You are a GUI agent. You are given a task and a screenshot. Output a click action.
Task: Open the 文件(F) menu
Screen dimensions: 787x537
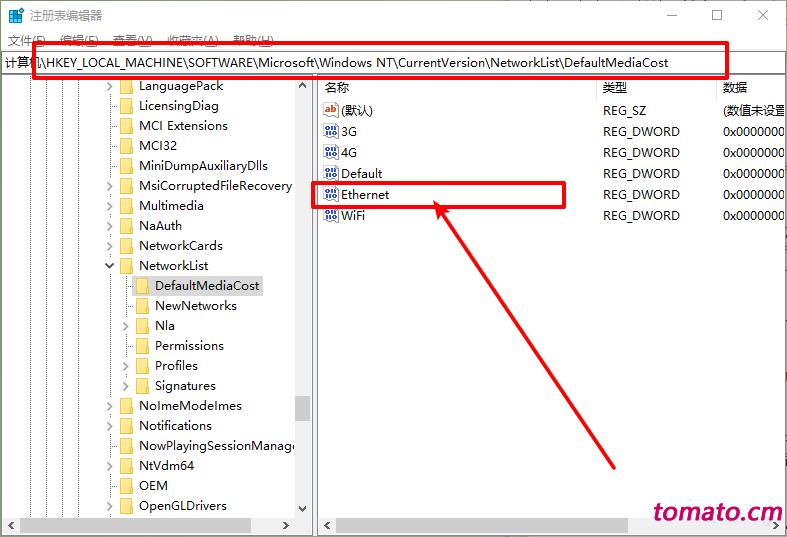pos(27,40)
